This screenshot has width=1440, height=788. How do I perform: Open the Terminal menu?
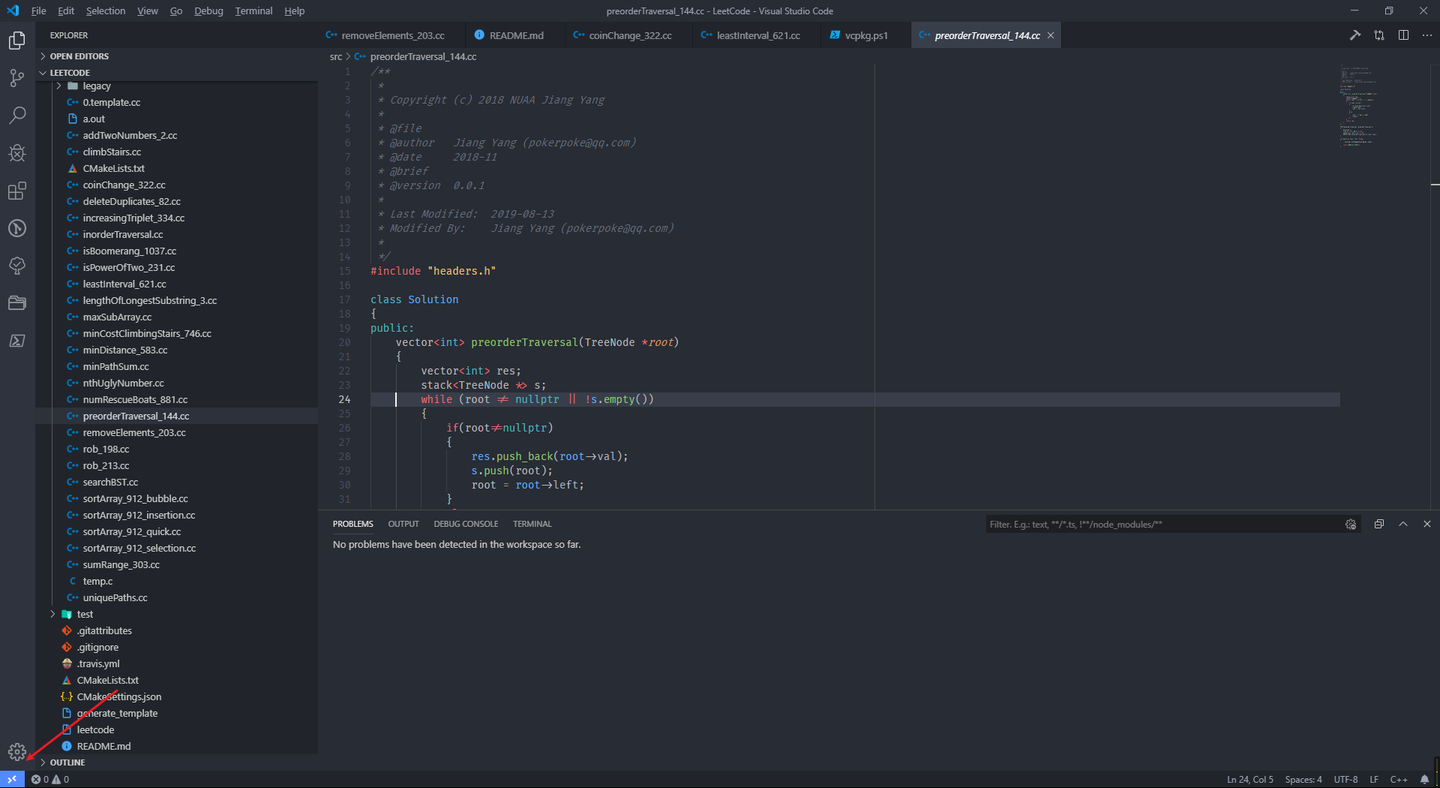click(253, 11)
